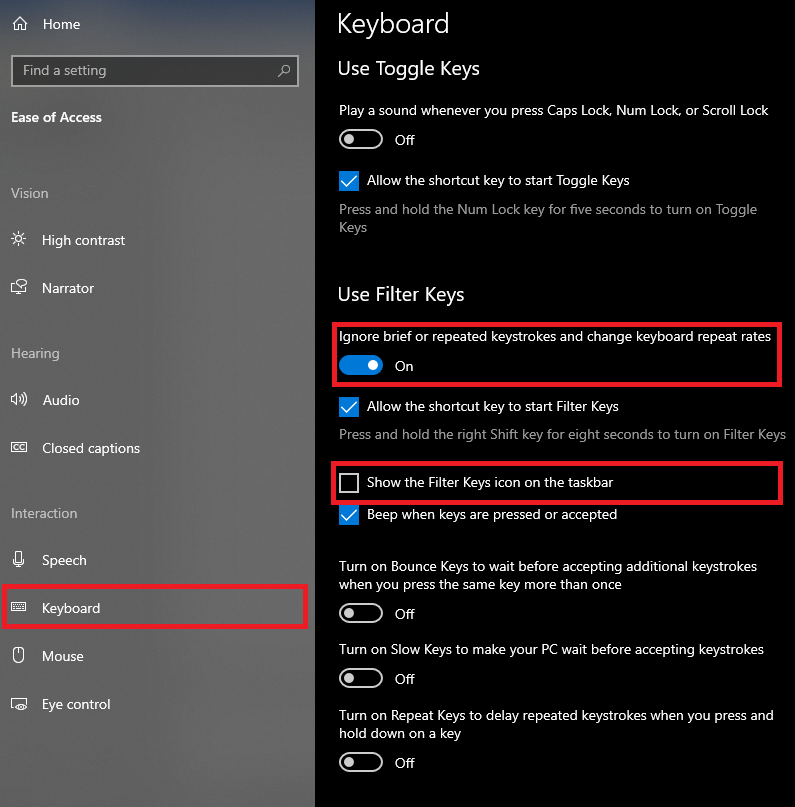Click 'Ignore brief or repeated keystrokes' description
Screen dimensions: 795x807
pos(555,337)
